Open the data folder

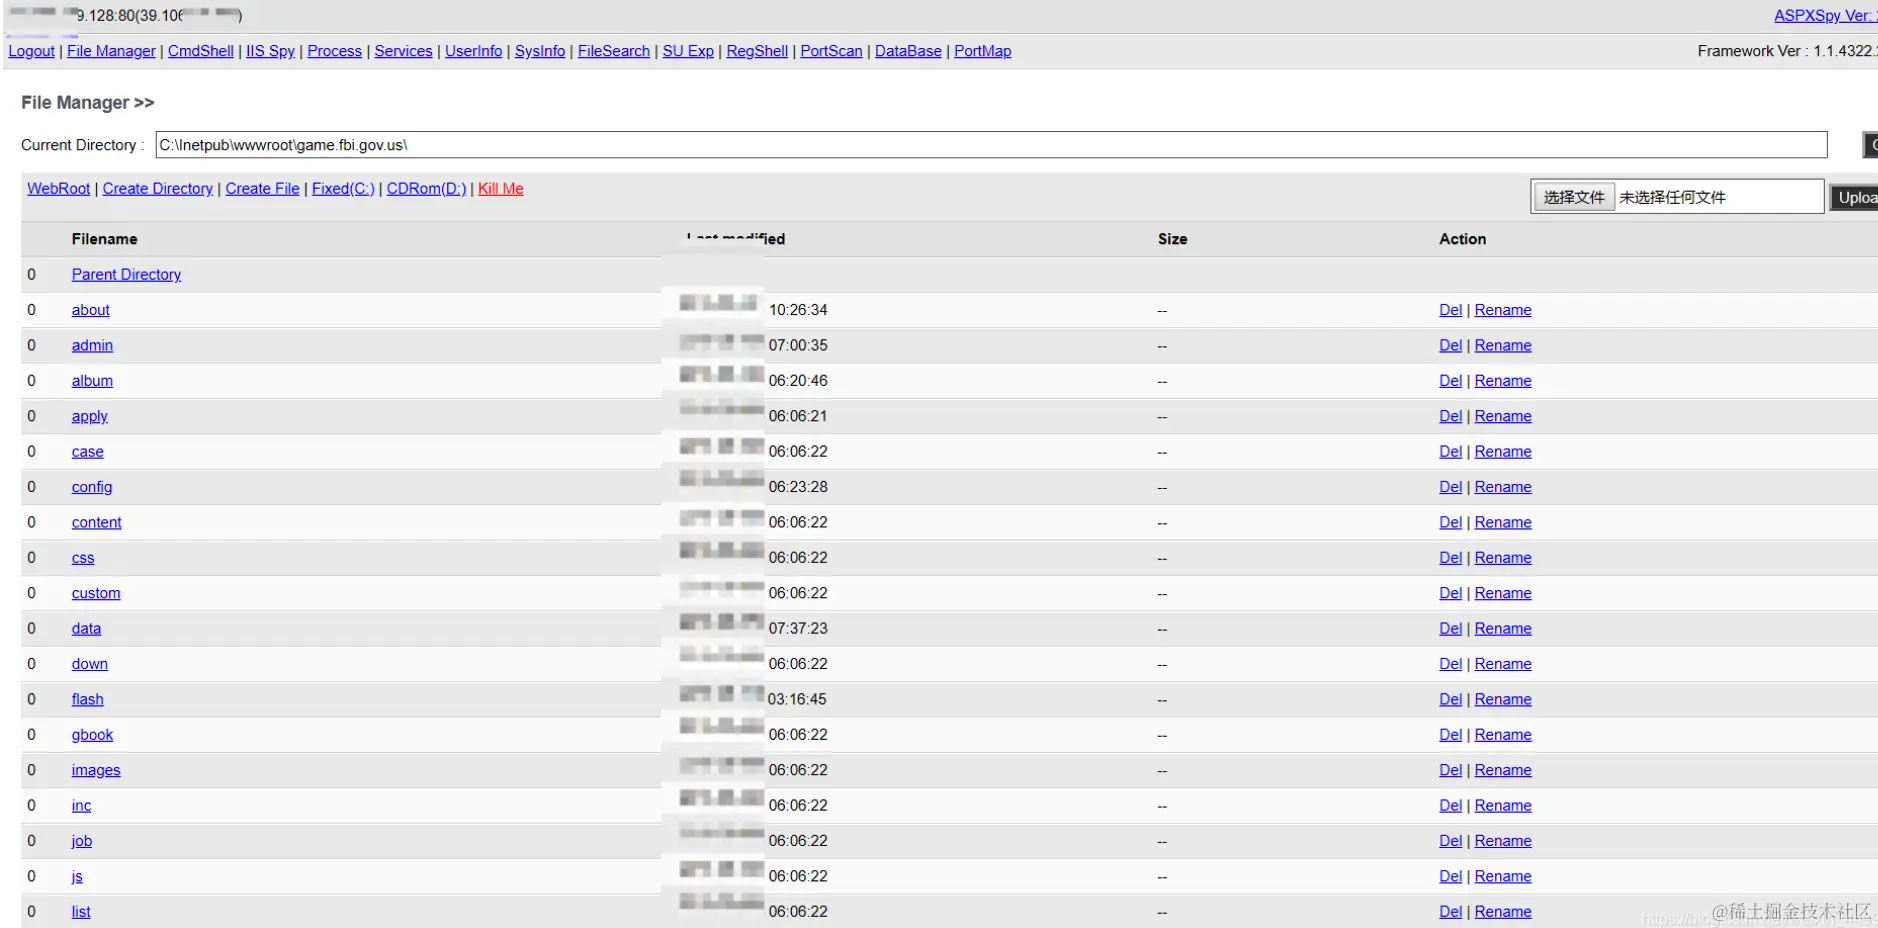[x=86, y=629]
